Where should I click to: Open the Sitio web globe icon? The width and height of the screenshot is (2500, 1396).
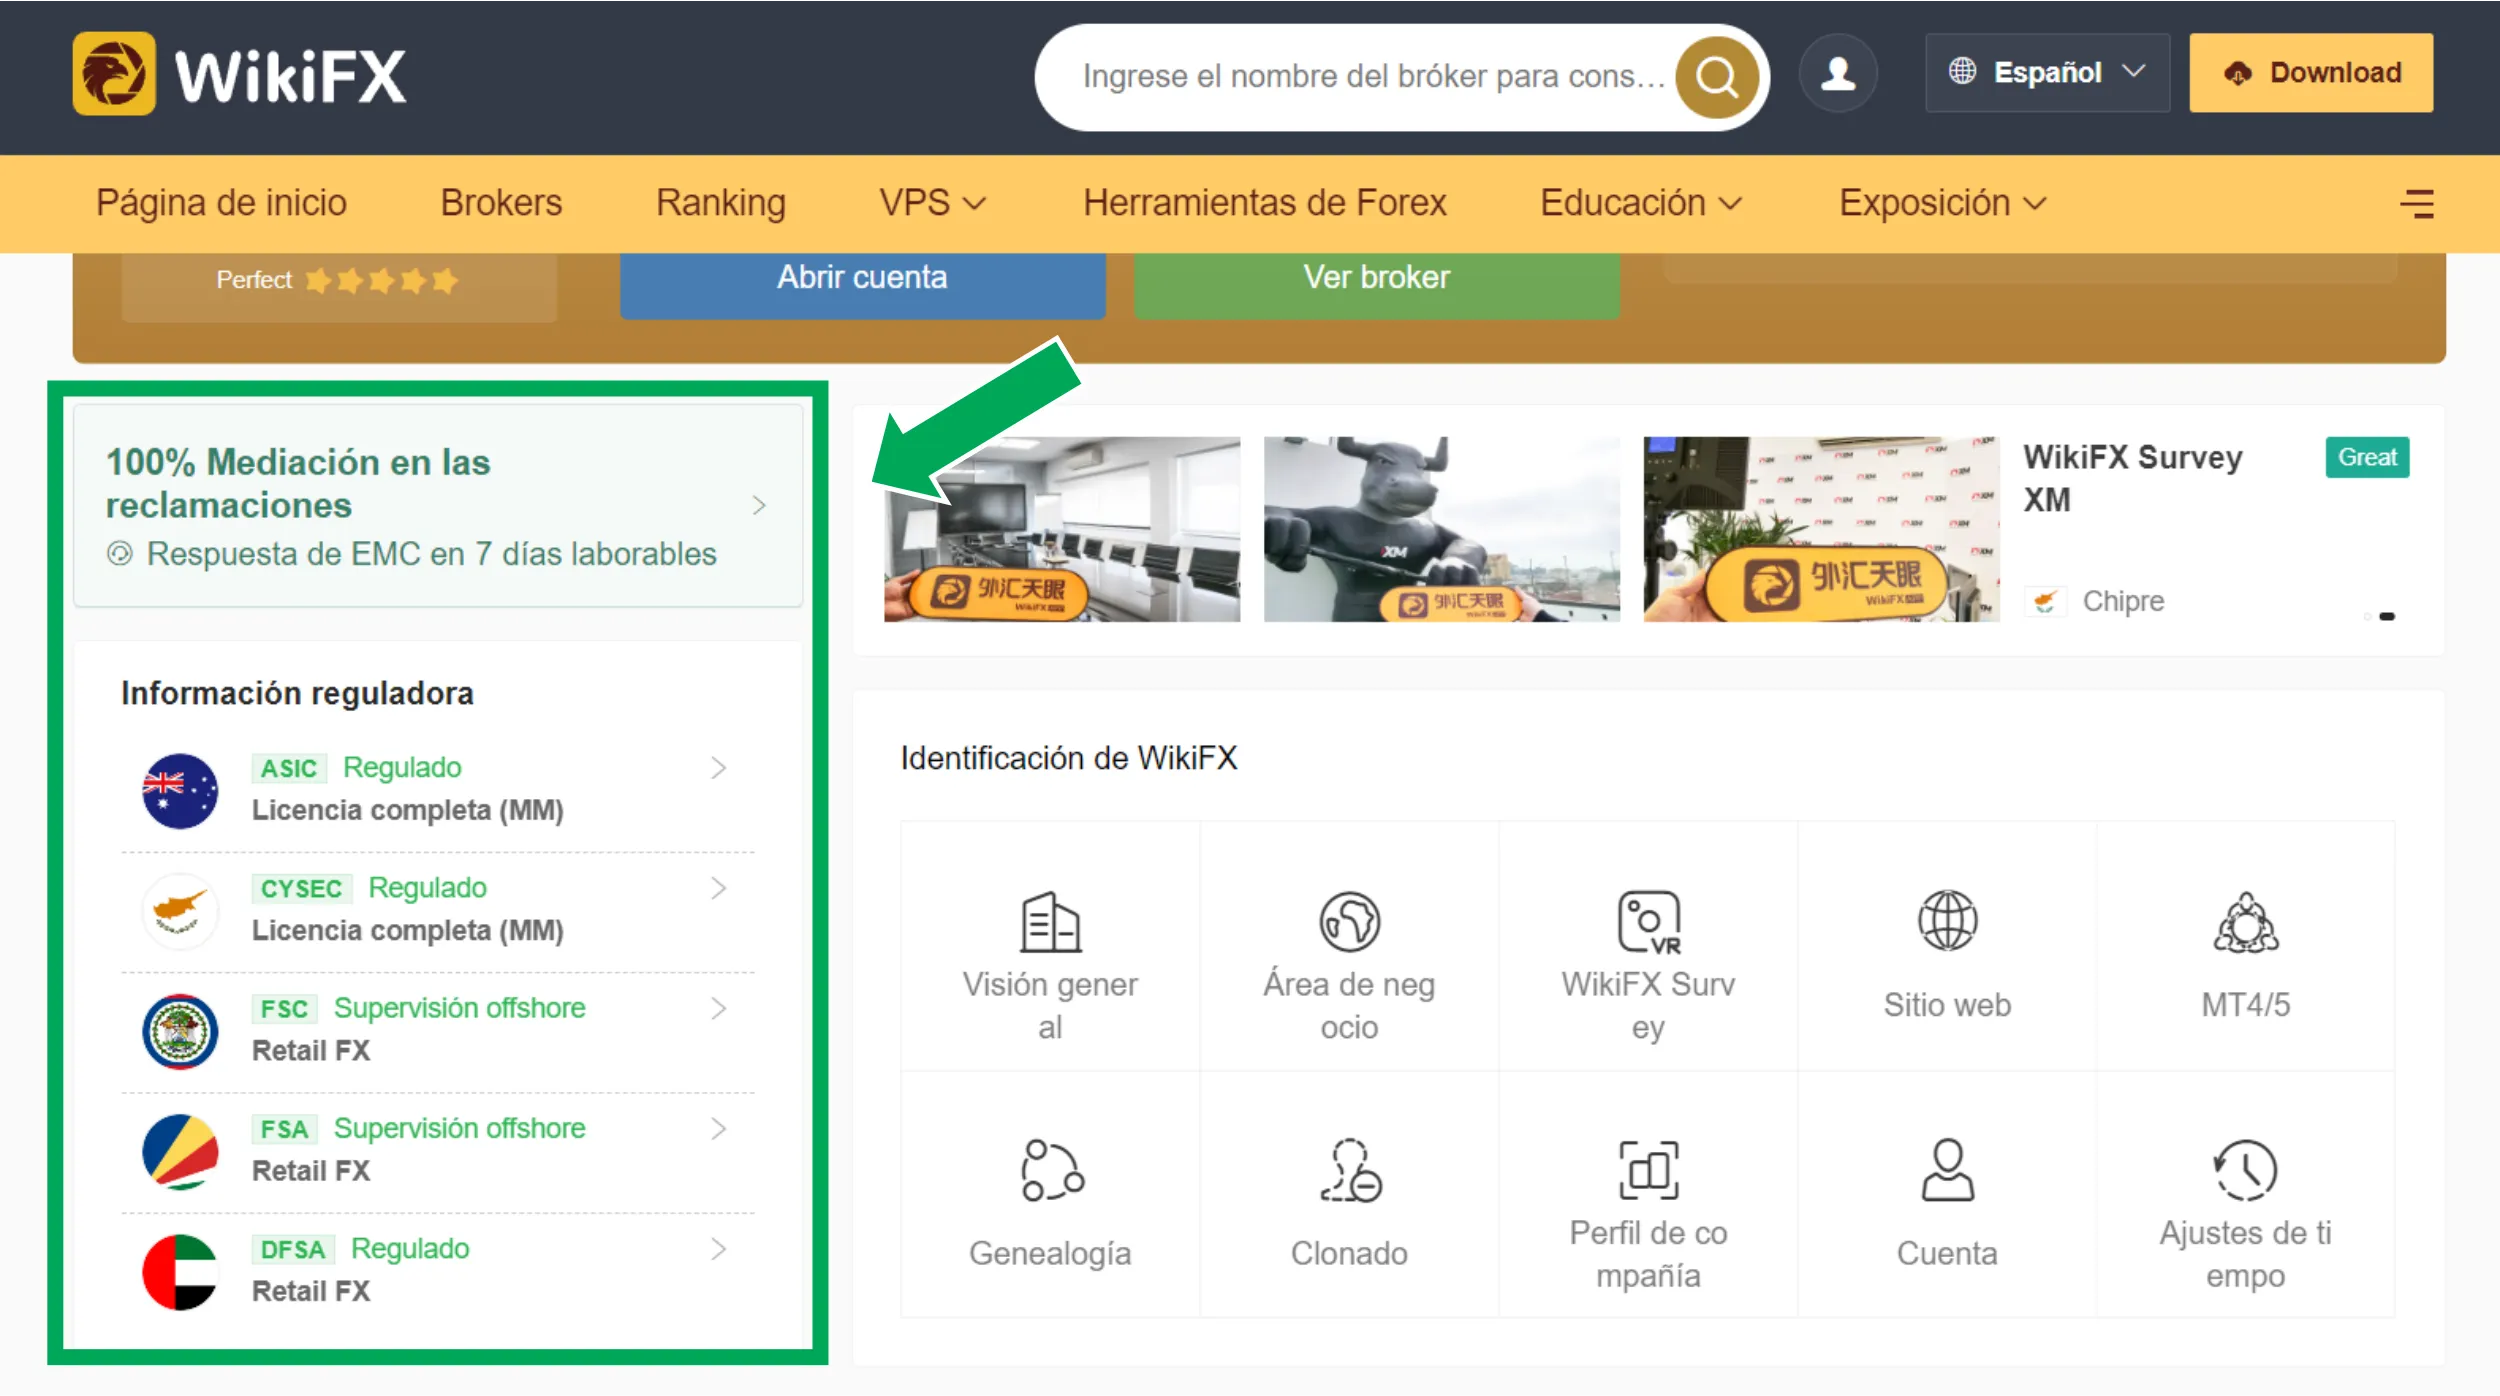1947,920
